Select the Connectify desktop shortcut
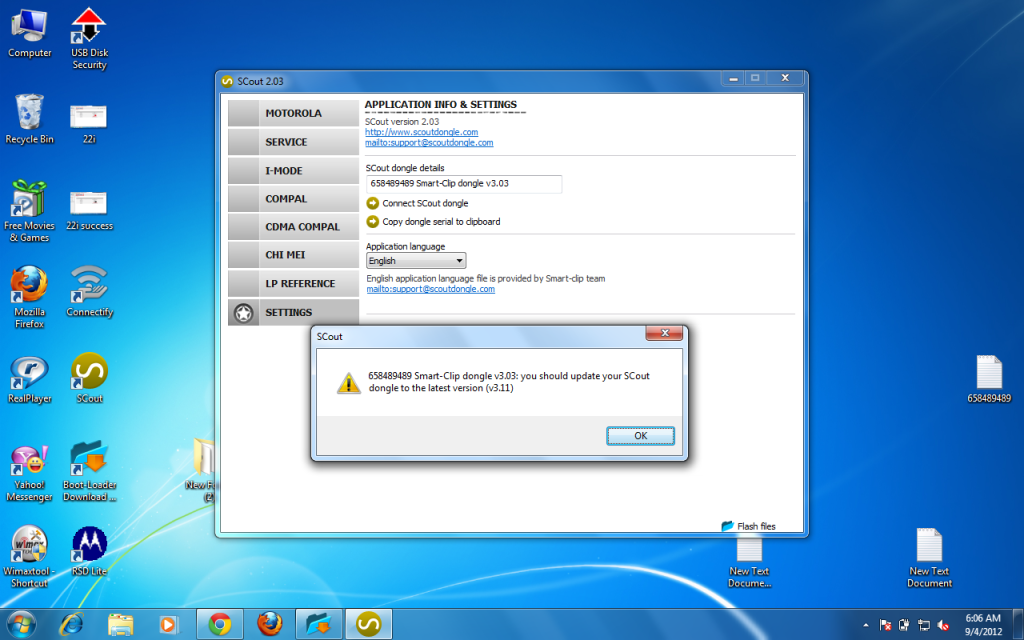Viewport: 1024px width, 640px height. tap(89, 291)
